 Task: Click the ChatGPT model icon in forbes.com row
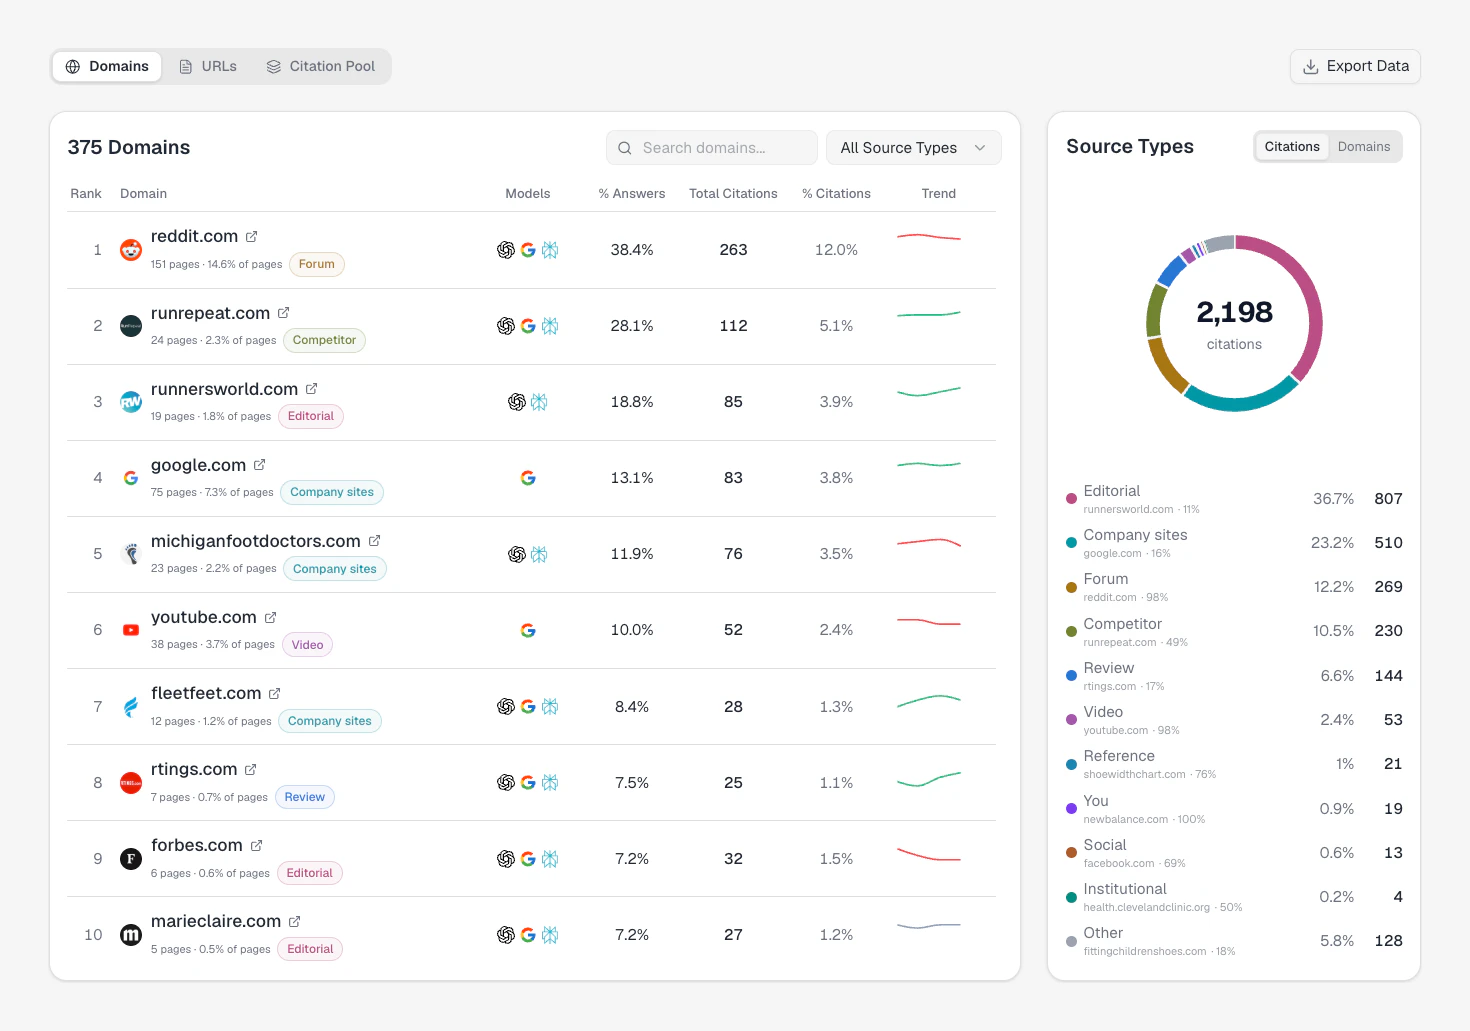pyautogui.click(x=506, y=859)
